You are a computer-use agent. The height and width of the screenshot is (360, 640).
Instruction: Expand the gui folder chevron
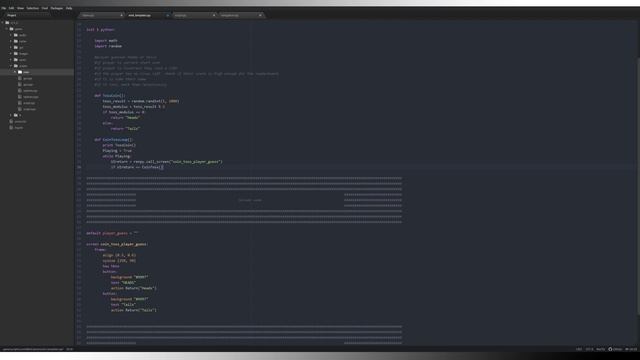[11, 47]
